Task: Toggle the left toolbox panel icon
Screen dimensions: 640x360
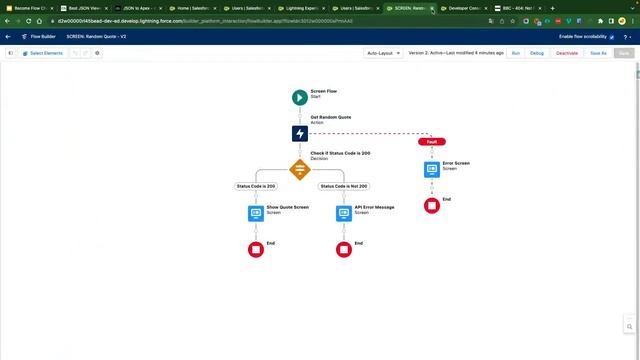Action: click(11, 53)
